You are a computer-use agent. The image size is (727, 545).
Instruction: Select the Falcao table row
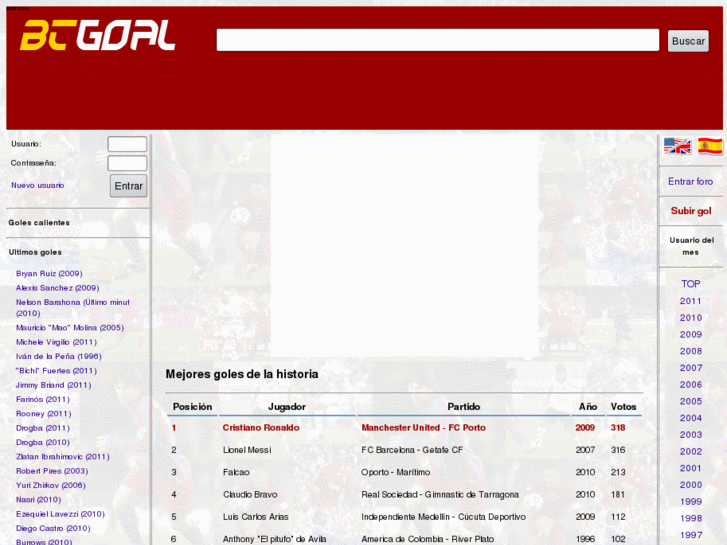405,472
